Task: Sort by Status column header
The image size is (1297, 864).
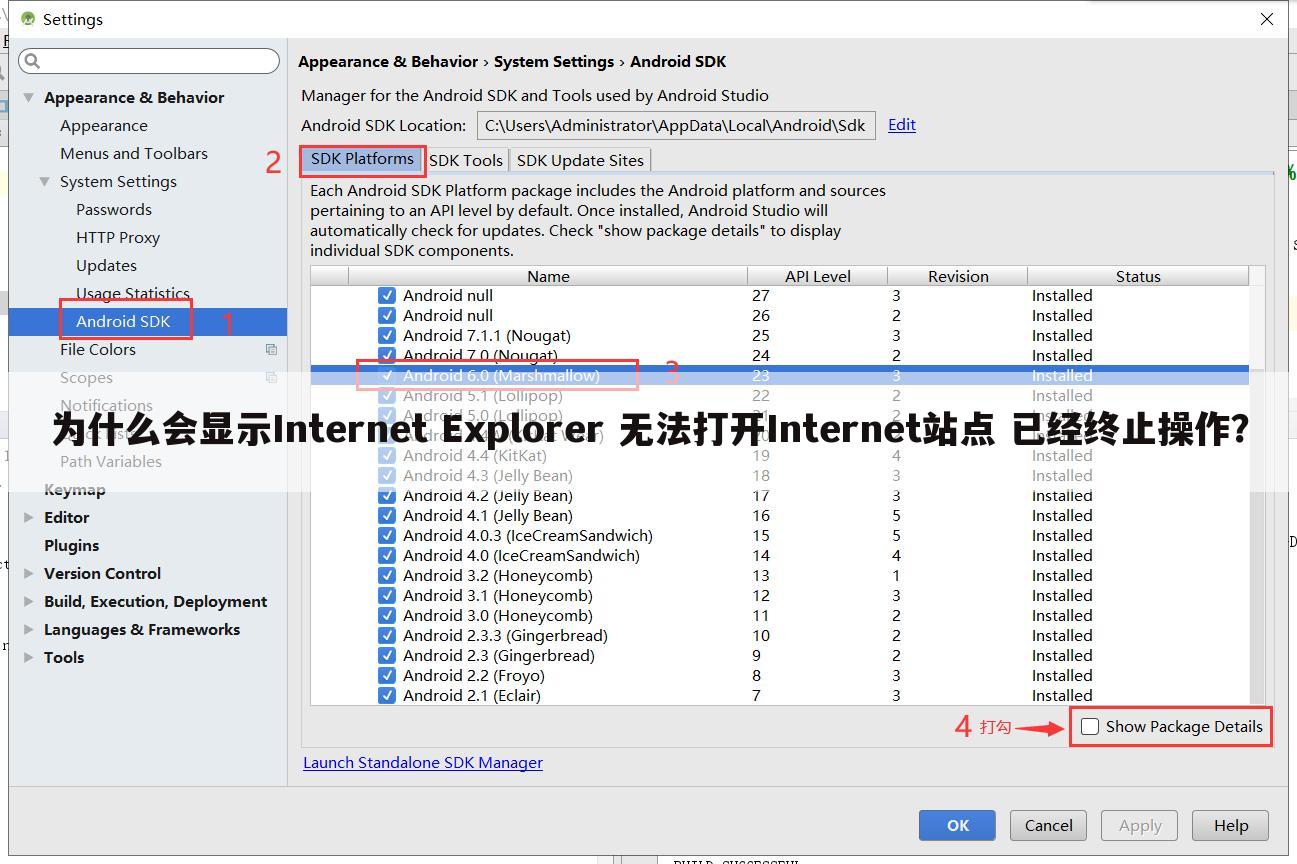Action: [x=1138, y=276]
